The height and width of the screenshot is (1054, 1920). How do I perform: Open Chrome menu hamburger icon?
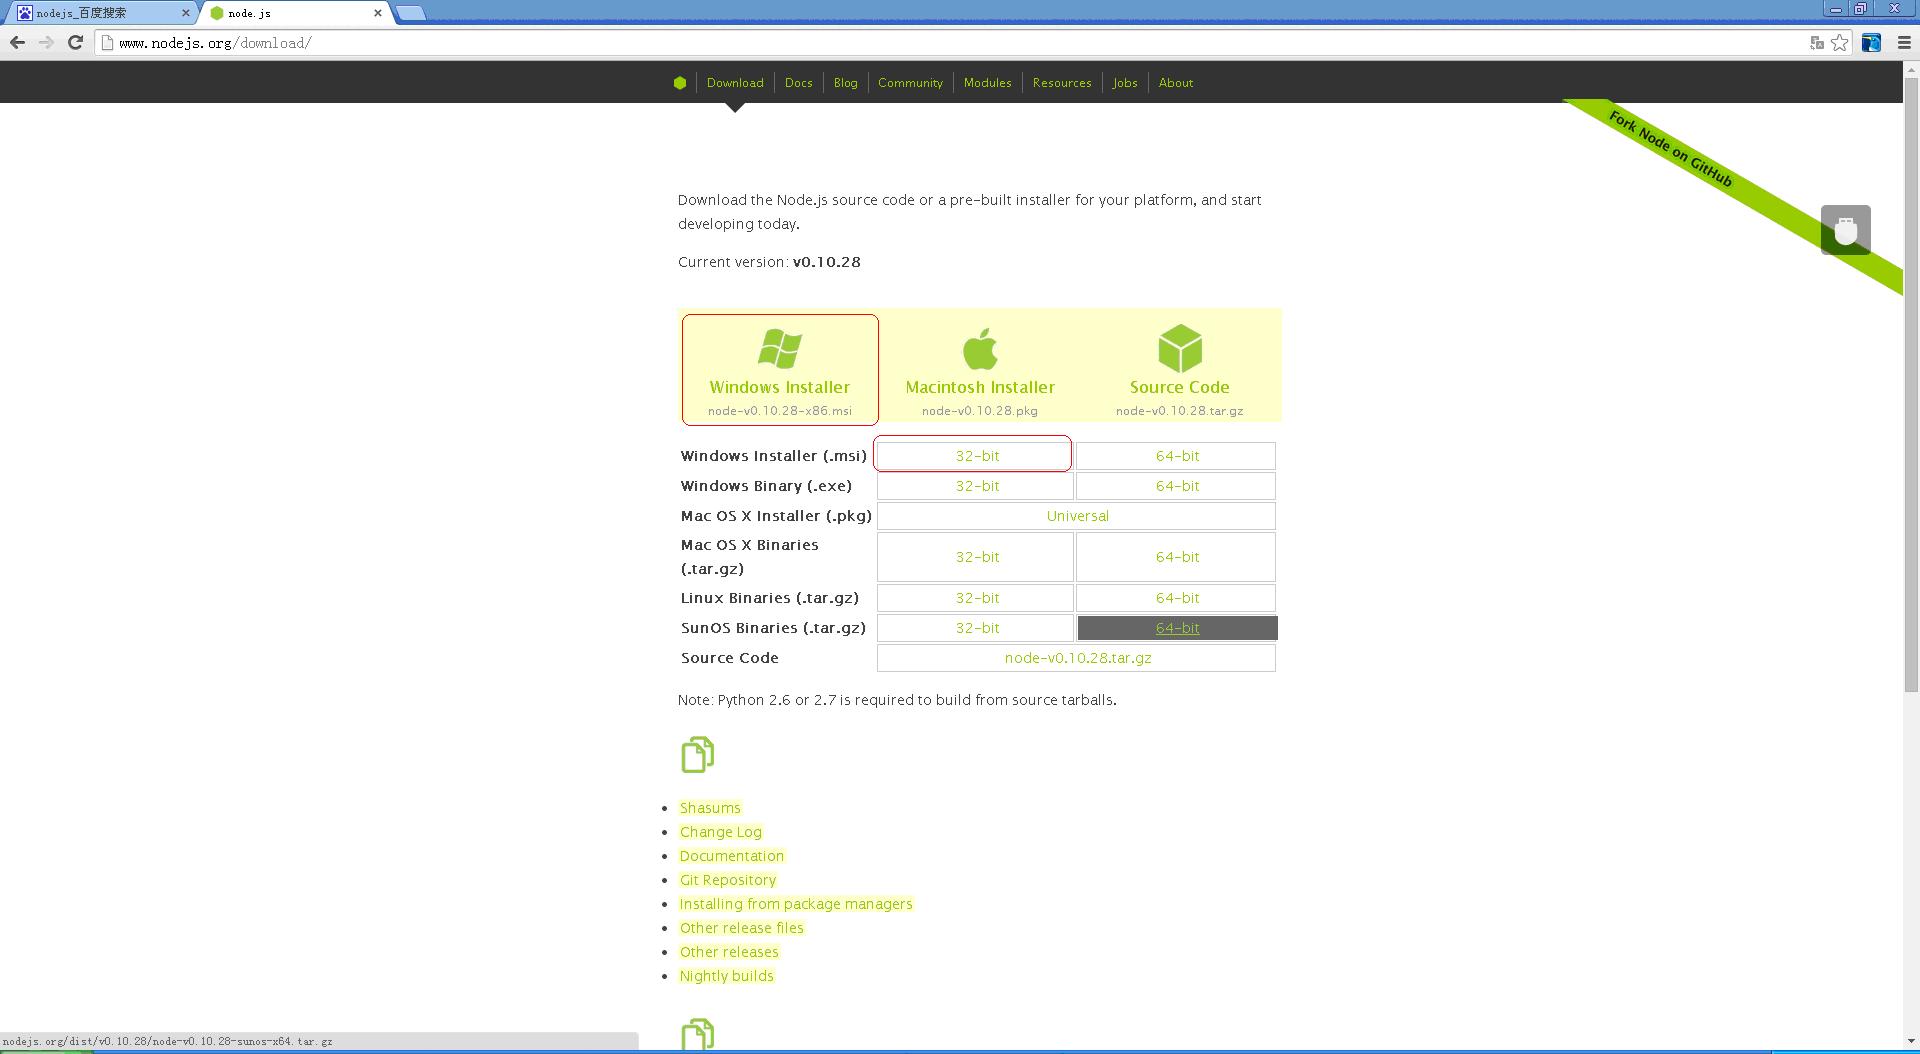[1904, 43]
